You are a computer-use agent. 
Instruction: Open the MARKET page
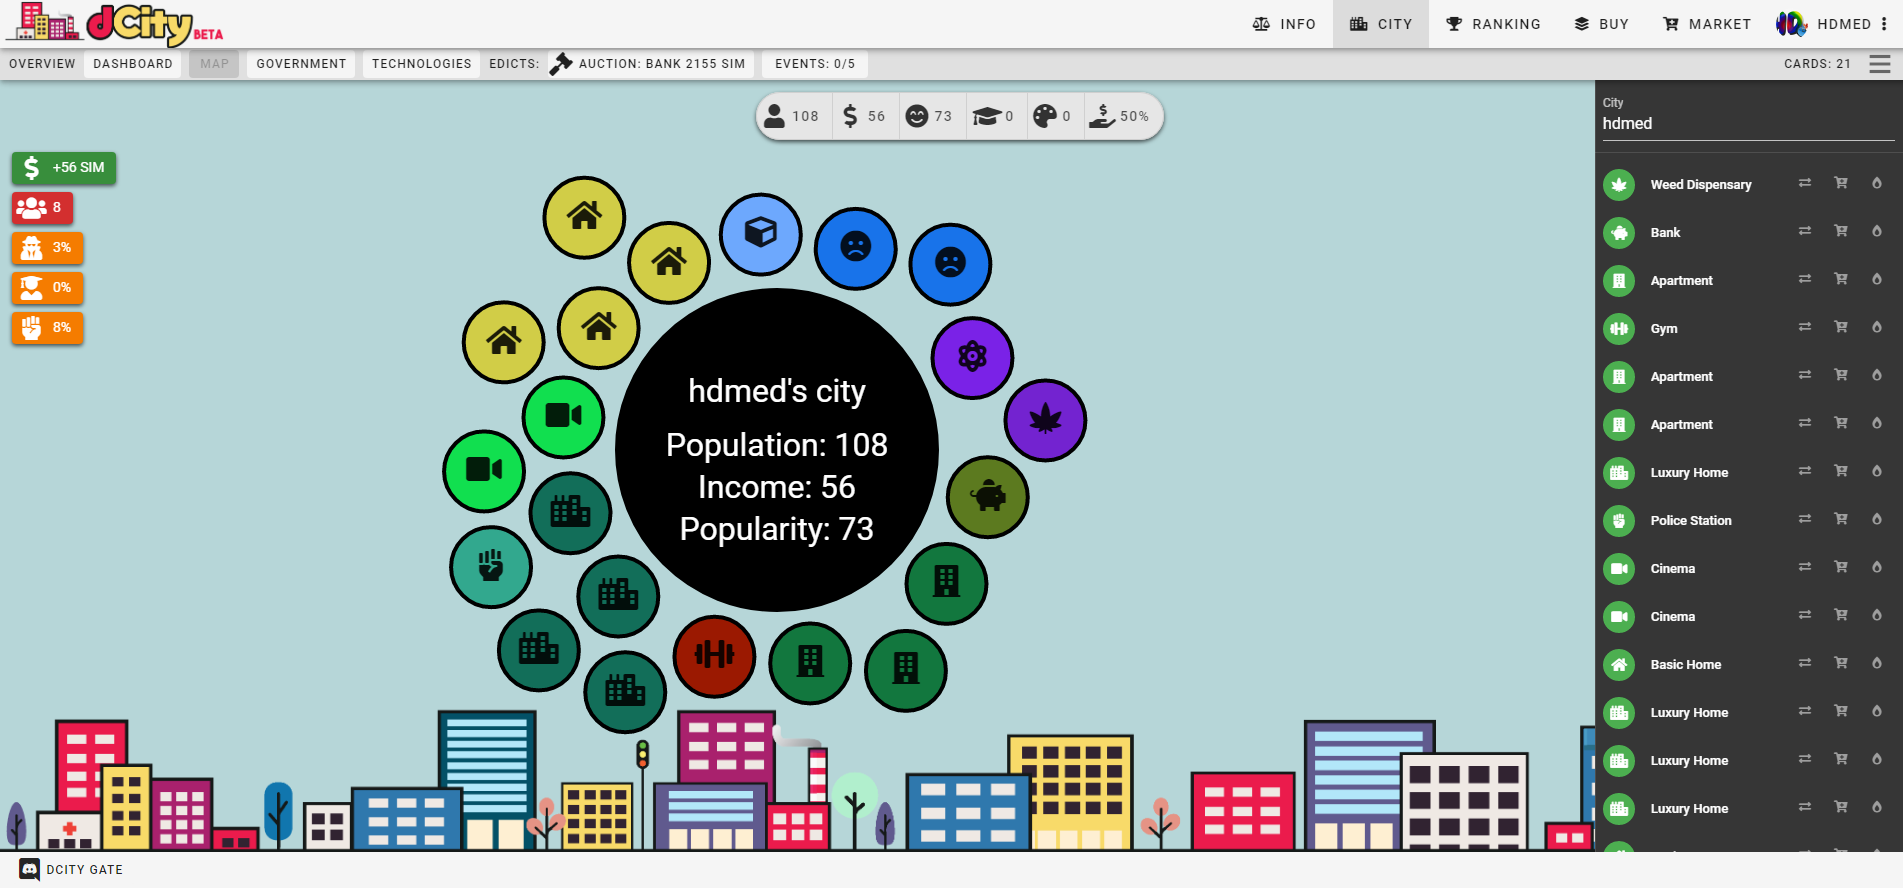(1706, 24)
